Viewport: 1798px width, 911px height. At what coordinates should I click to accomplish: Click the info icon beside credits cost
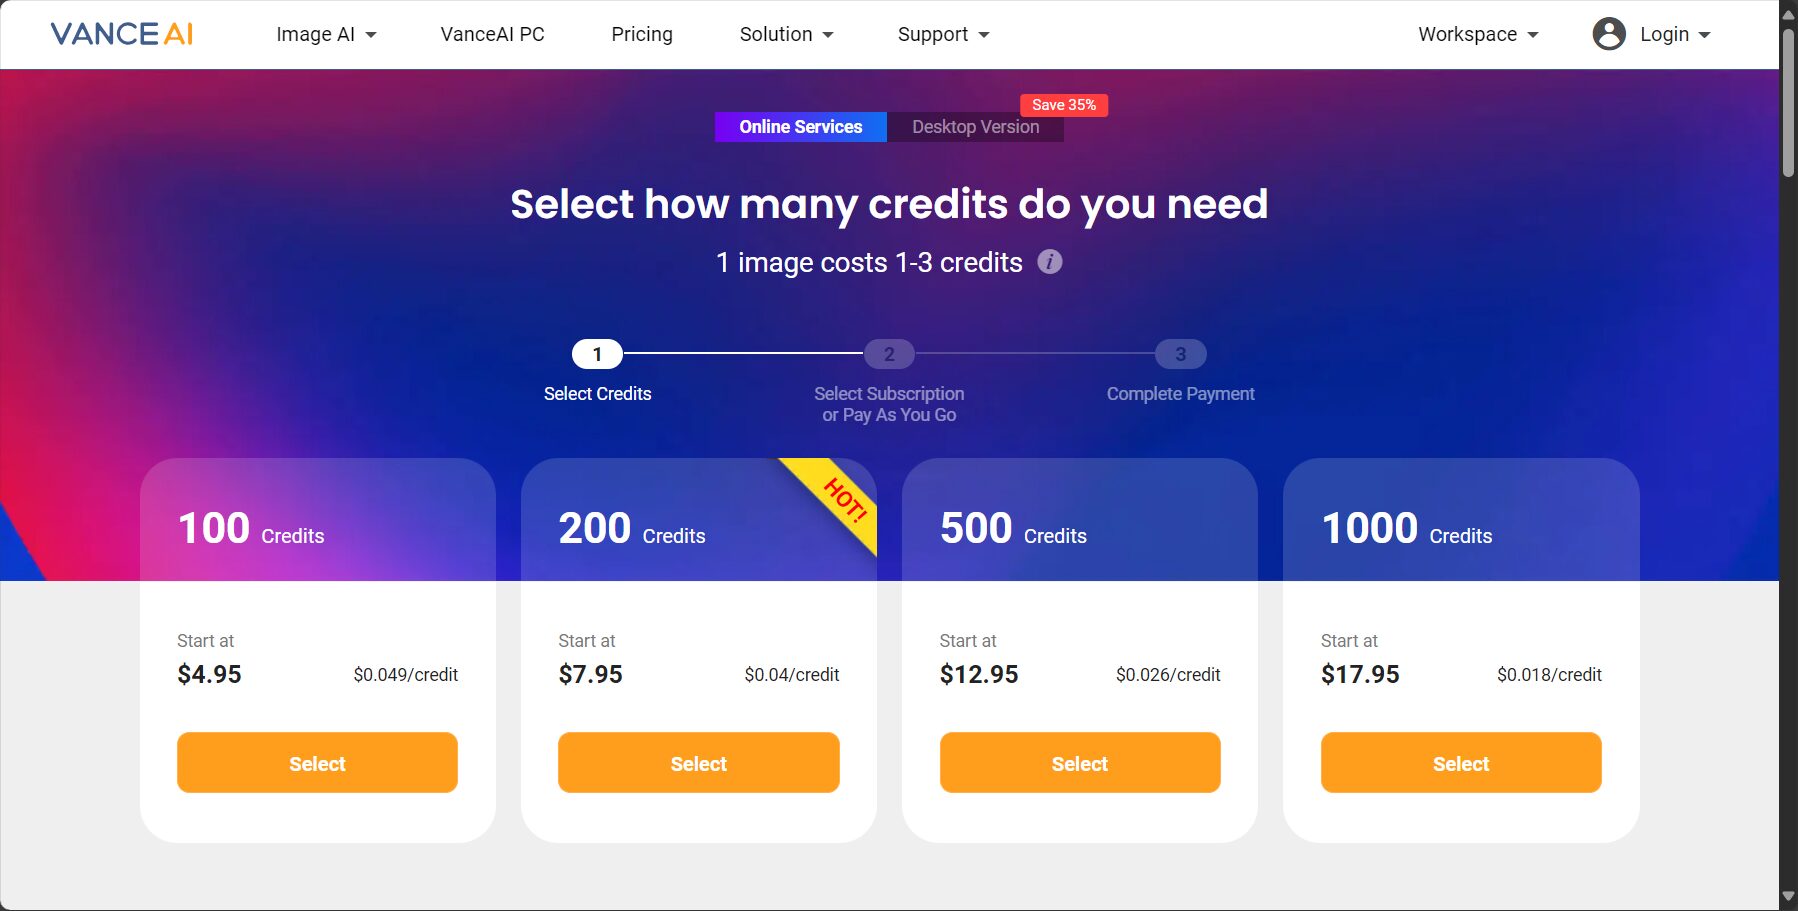click(1049, 262)
